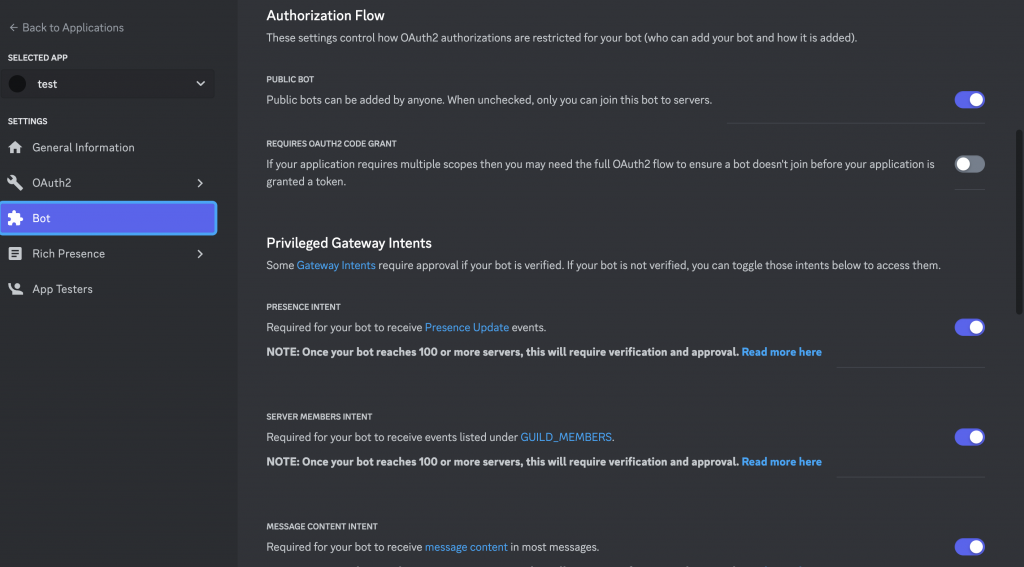Open the Gateway Intents link
Screen dimensions: 1024x567
click(x=336, y=266)
